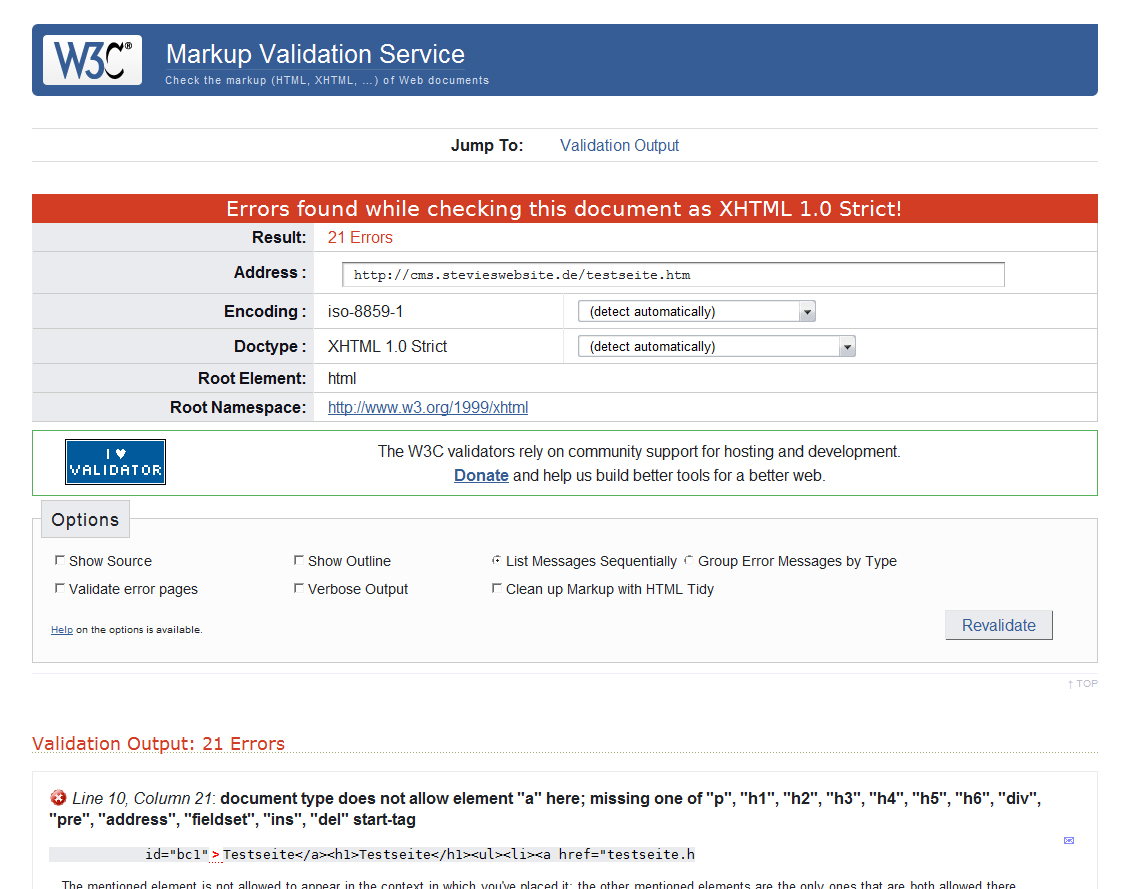Click the small envelope feedback icon

click(x=1069, y=840)
